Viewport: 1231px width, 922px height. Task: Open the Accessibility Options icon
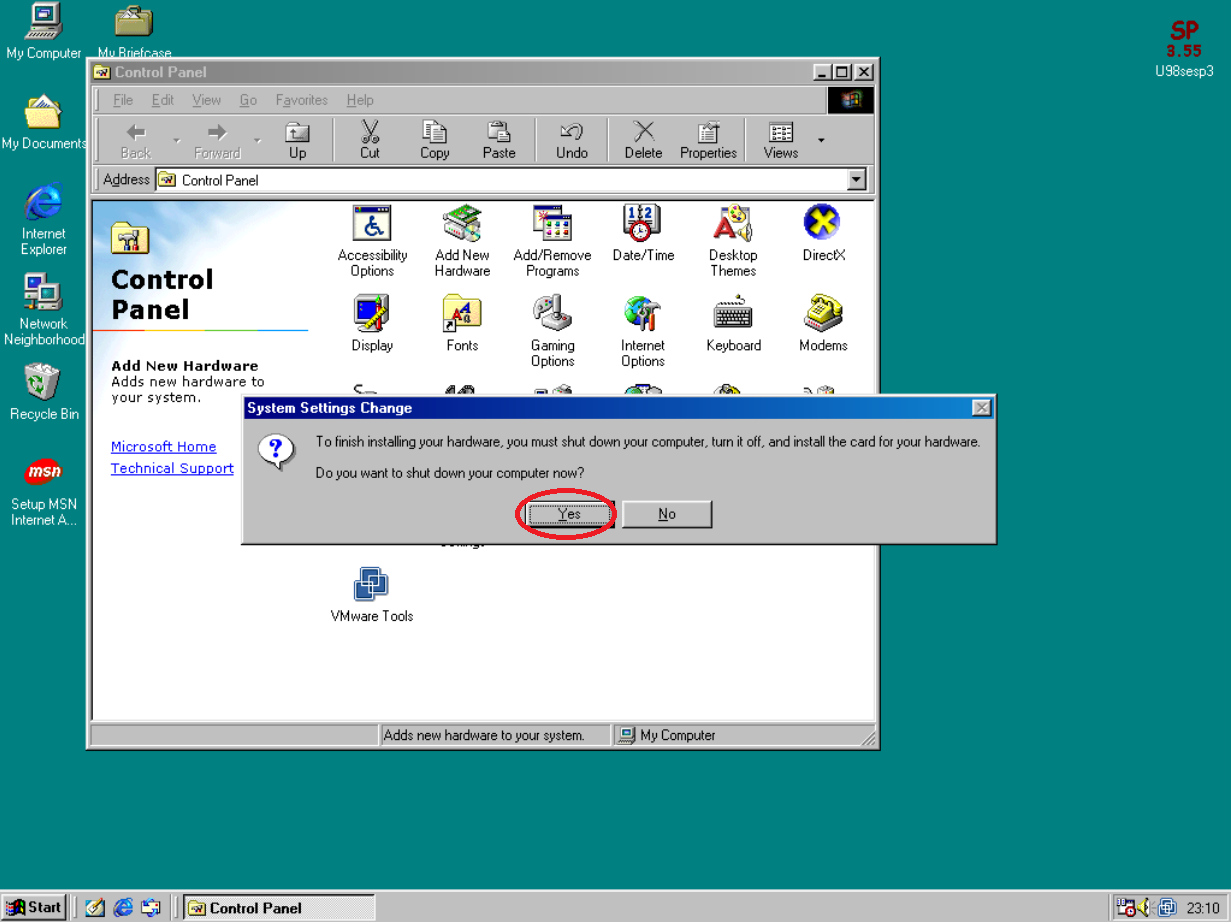[x=372, y=225]
